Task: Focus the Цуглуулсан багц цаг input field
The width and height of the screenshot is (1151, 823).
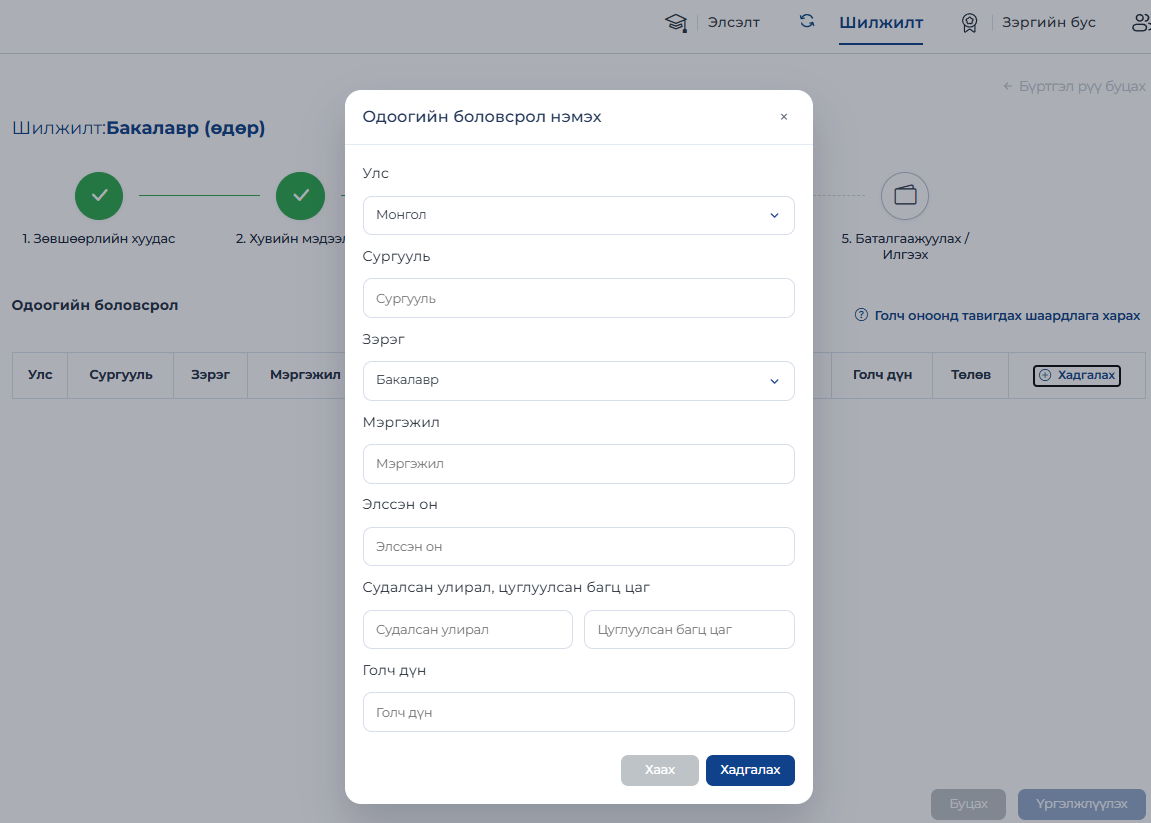Action: 689,629
